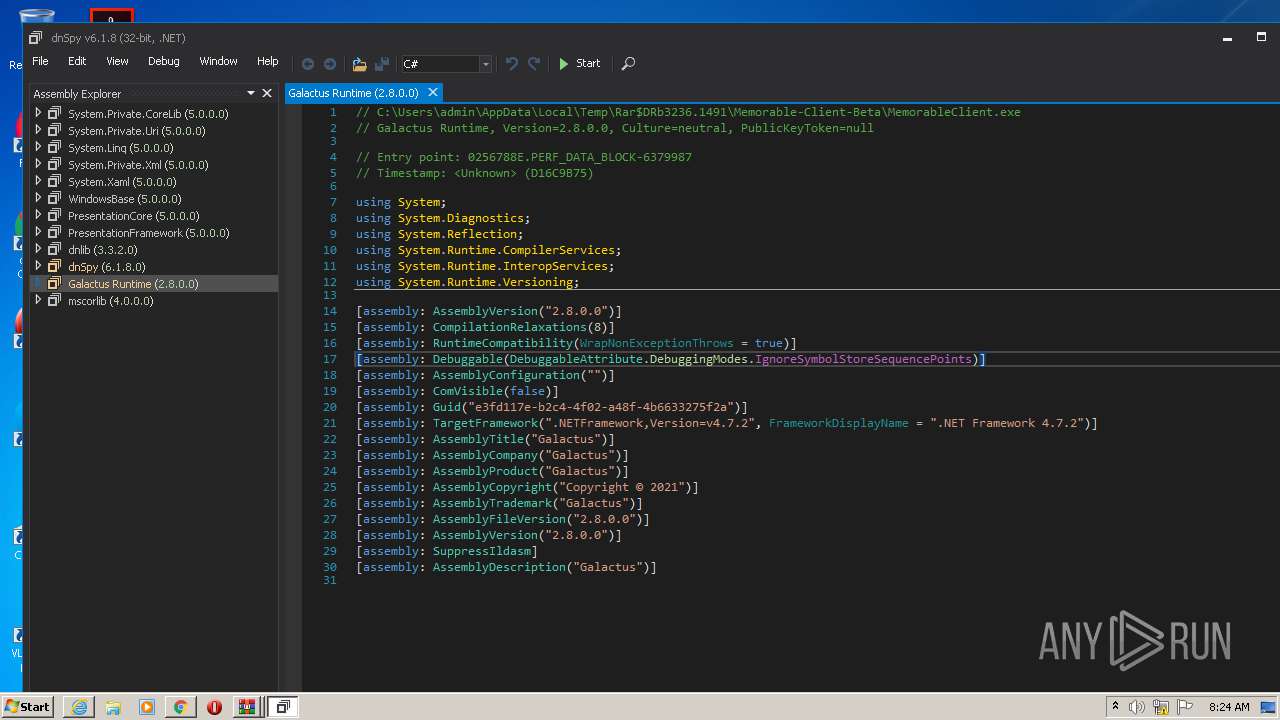Expand the PresentationCore node
The width and height of the screenshot is (1280, 720).
coord(38,215)
